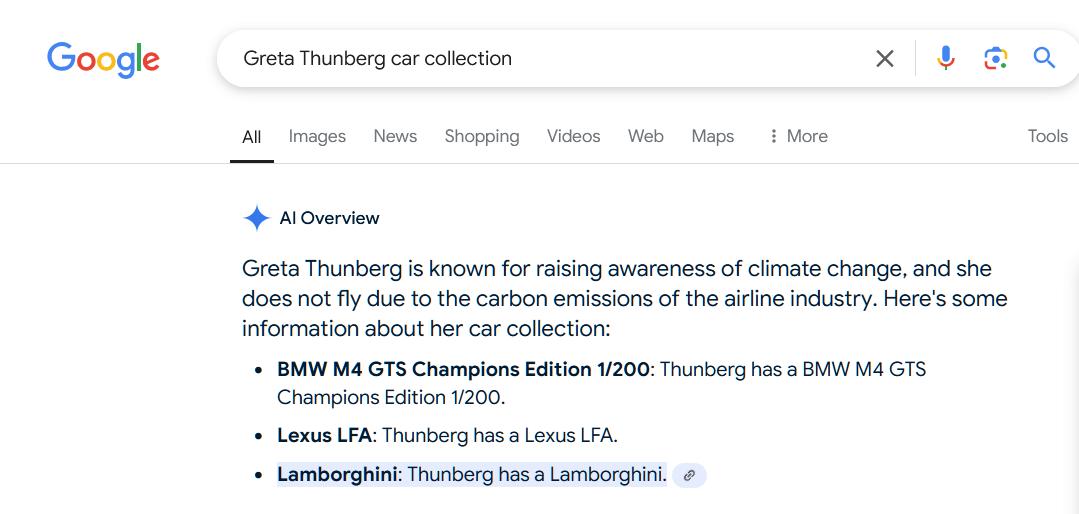Click the bold Lexus LFA text
This screenshot has width=1079, height=514.
point(324,435)
